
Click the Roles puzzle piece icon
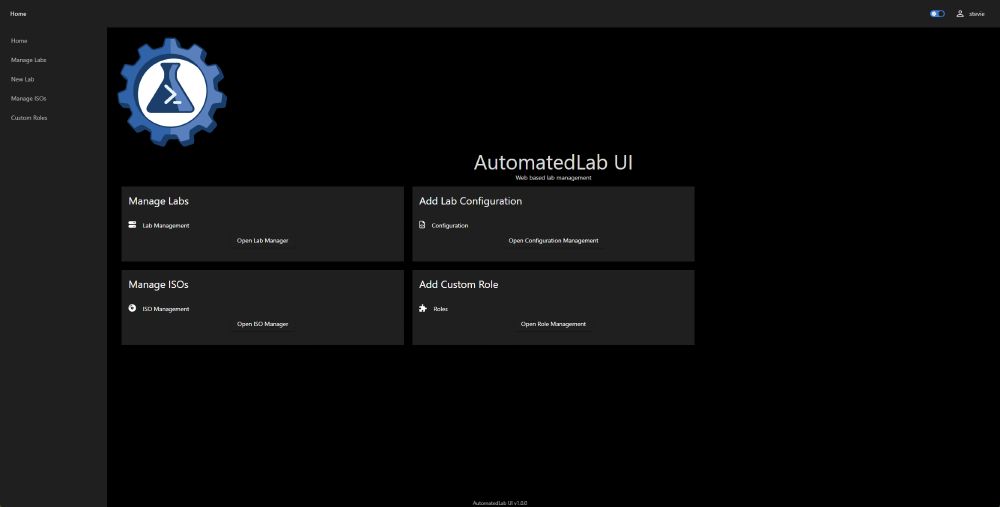tap(422, 308)
